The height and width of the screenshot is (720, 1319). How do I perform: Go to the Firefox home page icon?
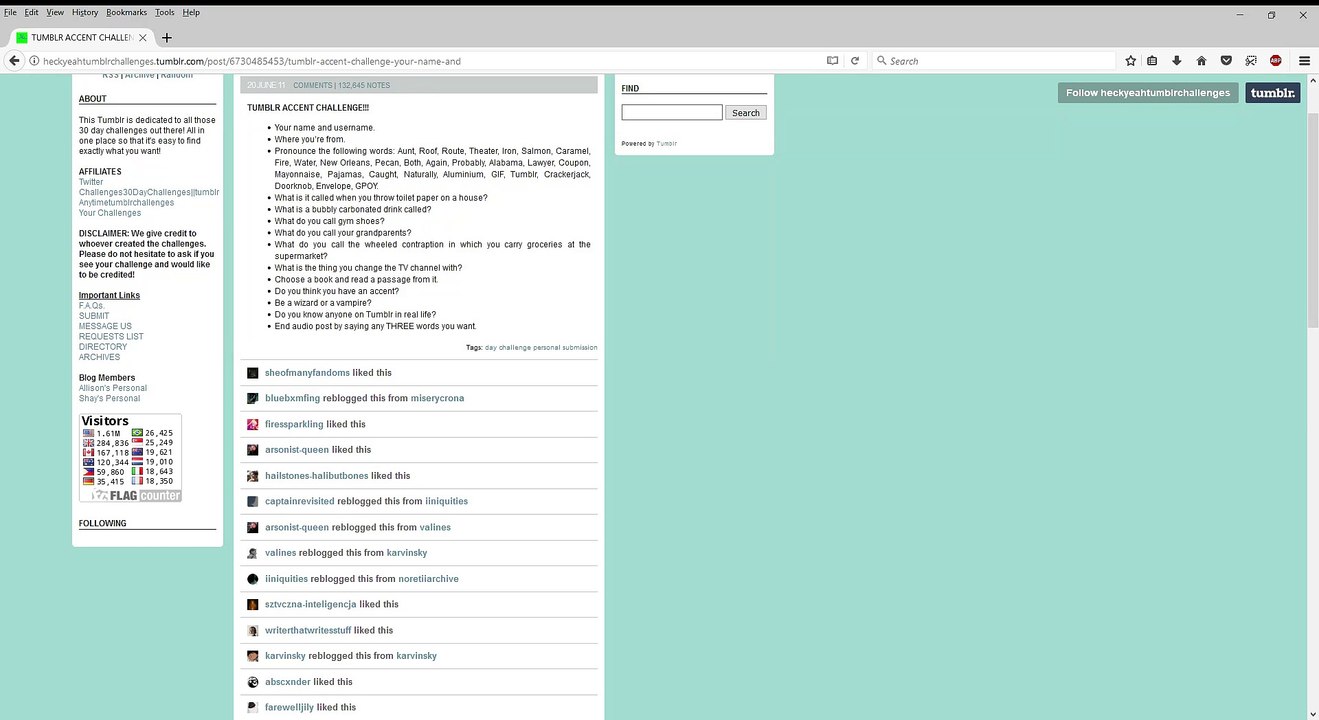[x=1202, y=61]
